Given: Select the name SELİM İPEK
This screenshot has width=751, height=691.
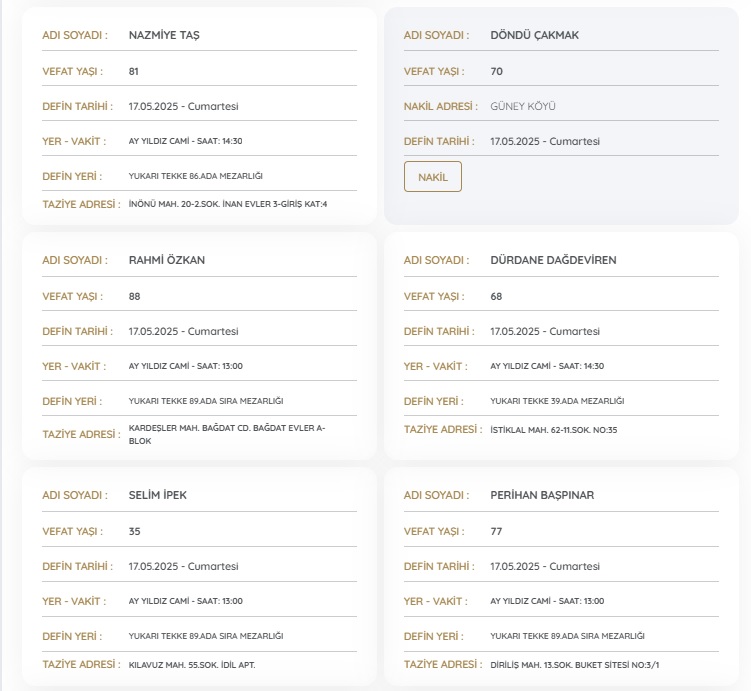Looking at the screenshot, I should click(158, 495).
